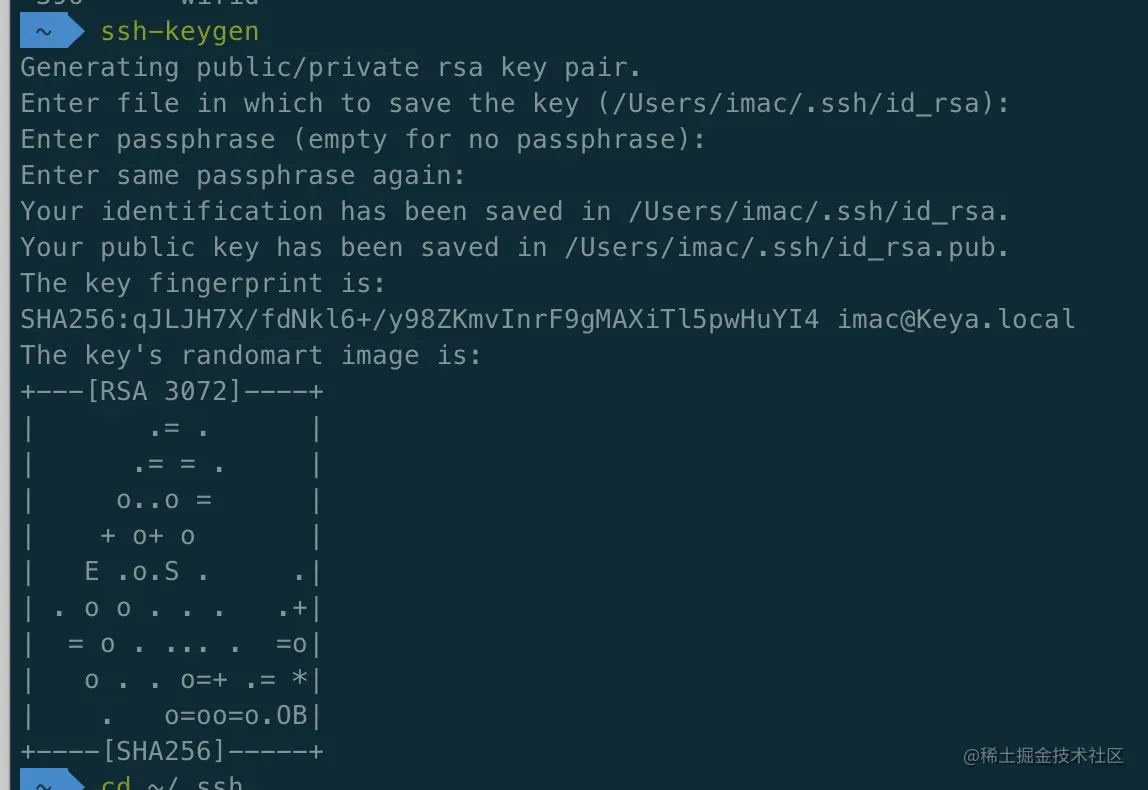1148x790 pixels.
Task: Click 'The key fingerprint is:' line
Action: click(x=203, y=283)
